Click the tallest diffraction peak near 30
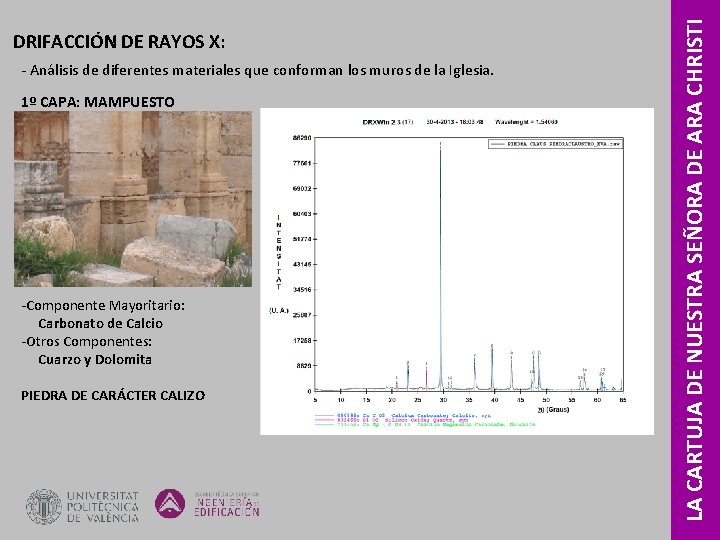The width and height of the screenshot is (720, 540). tap(440, 265)
